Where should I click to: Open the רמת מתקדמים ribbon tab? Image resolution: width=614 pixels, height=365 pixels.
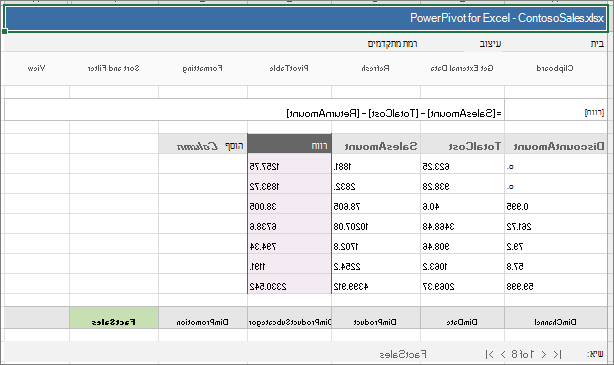[392, 43]
